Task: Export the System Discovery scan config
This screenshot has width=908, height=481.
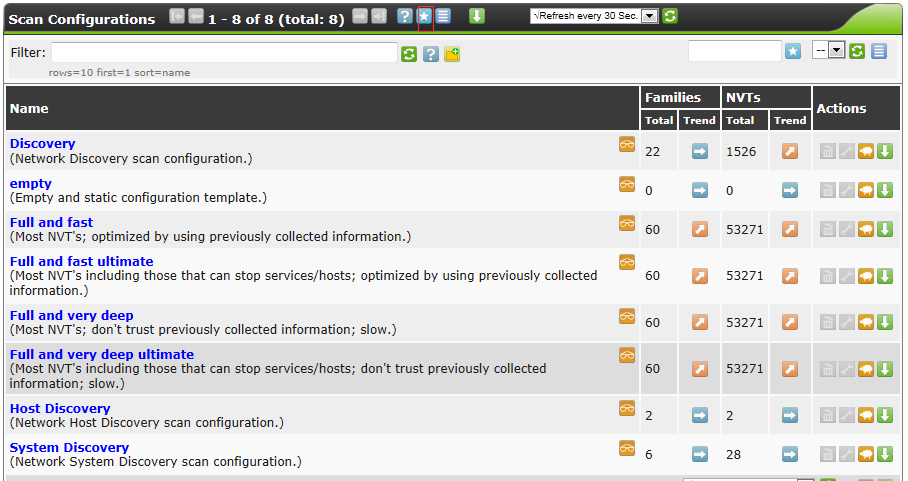Action: click(x=885, y=454)
